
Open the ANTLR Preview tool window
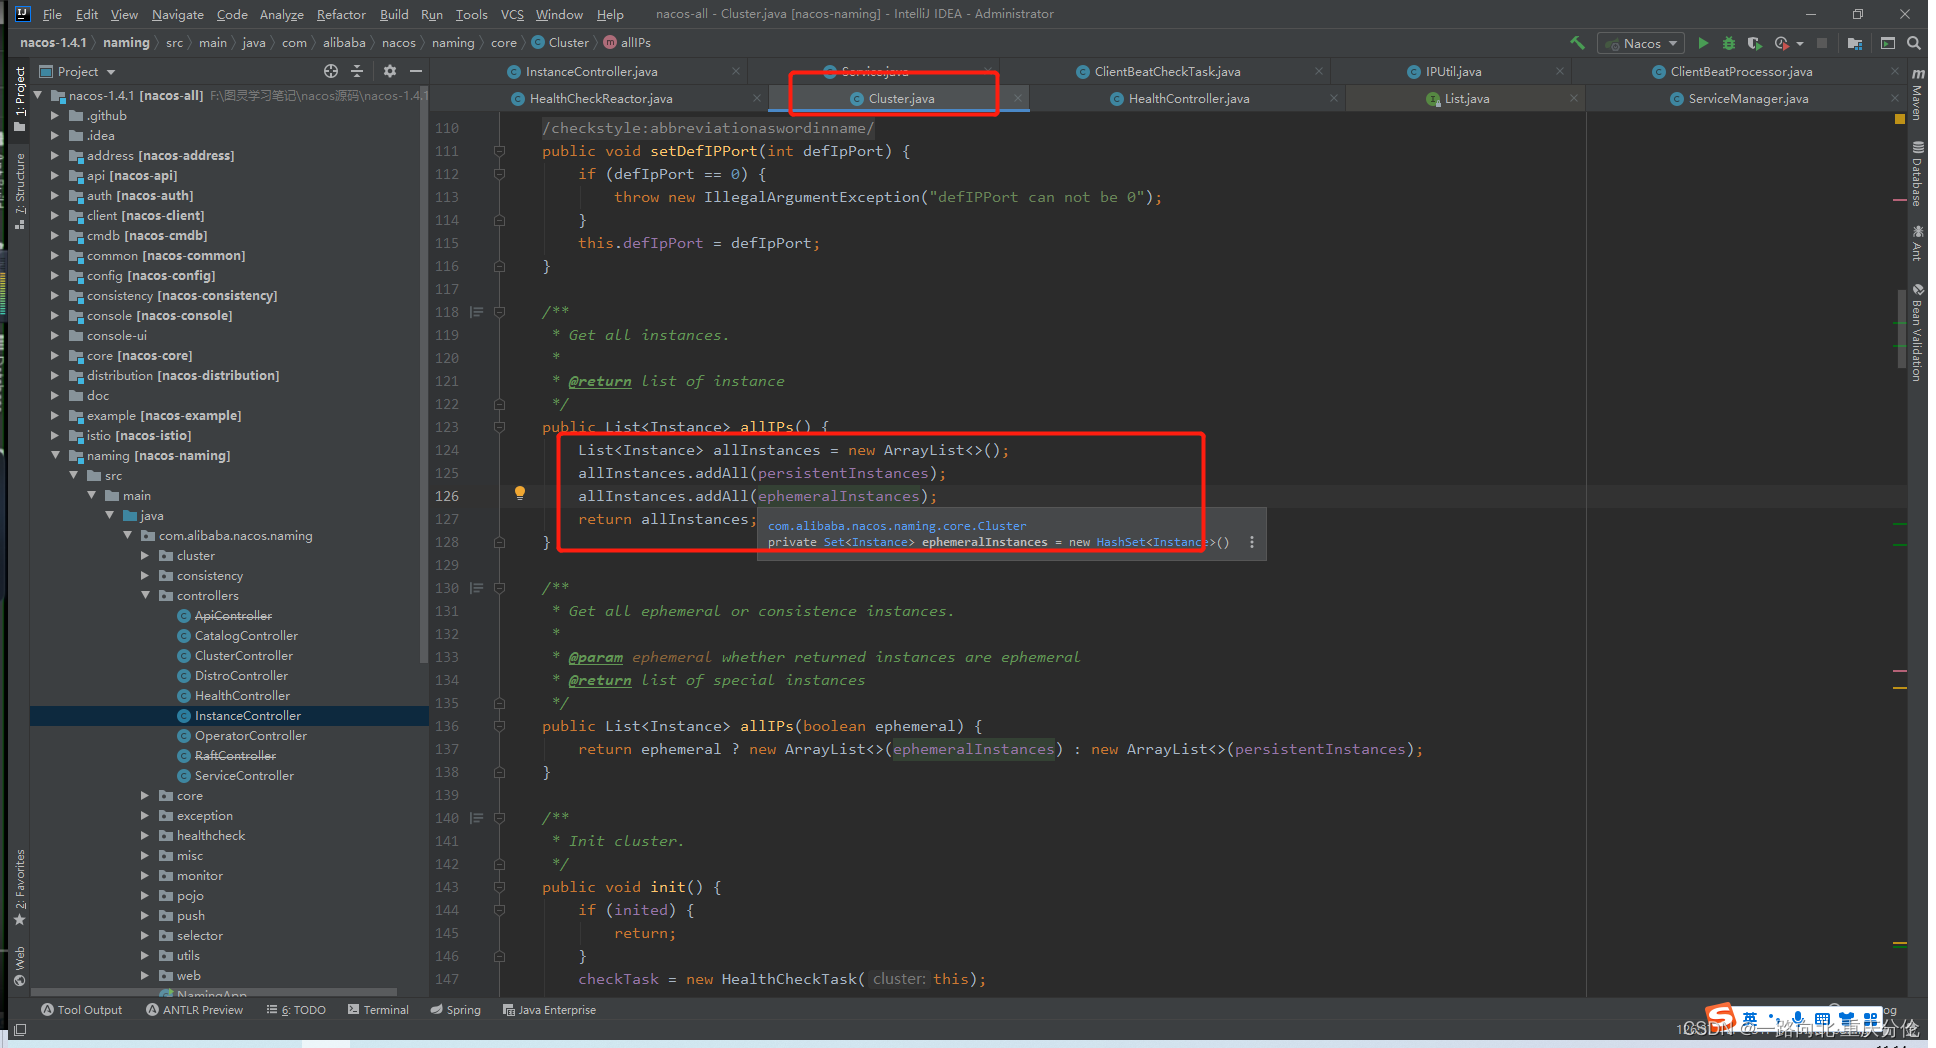[x=194, y=1010]
